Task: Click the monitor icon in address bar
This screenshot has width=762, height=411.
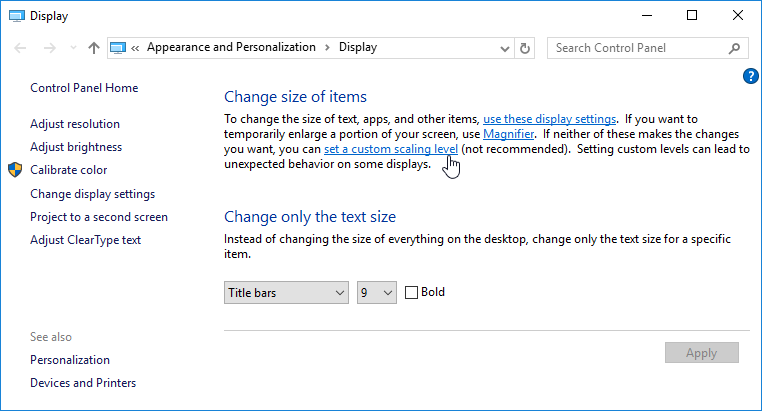Action: [118, 48]
